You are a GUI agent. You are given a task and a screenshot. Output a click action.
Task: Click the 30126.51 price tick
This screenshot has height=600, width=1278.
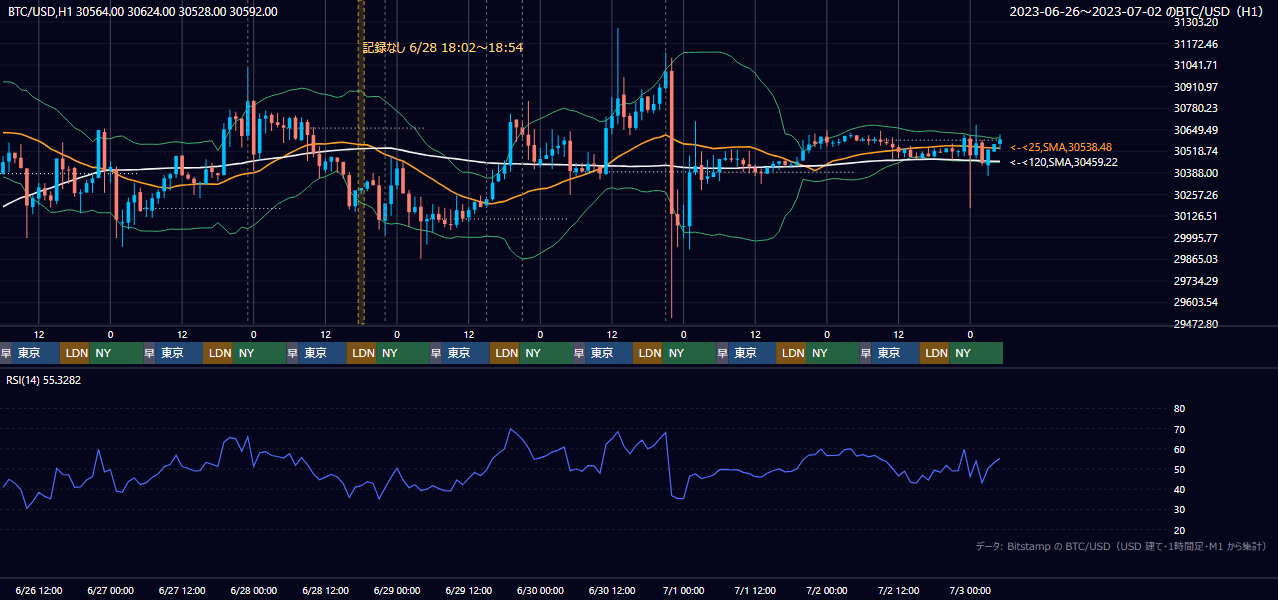click(x=1195, y=216)
